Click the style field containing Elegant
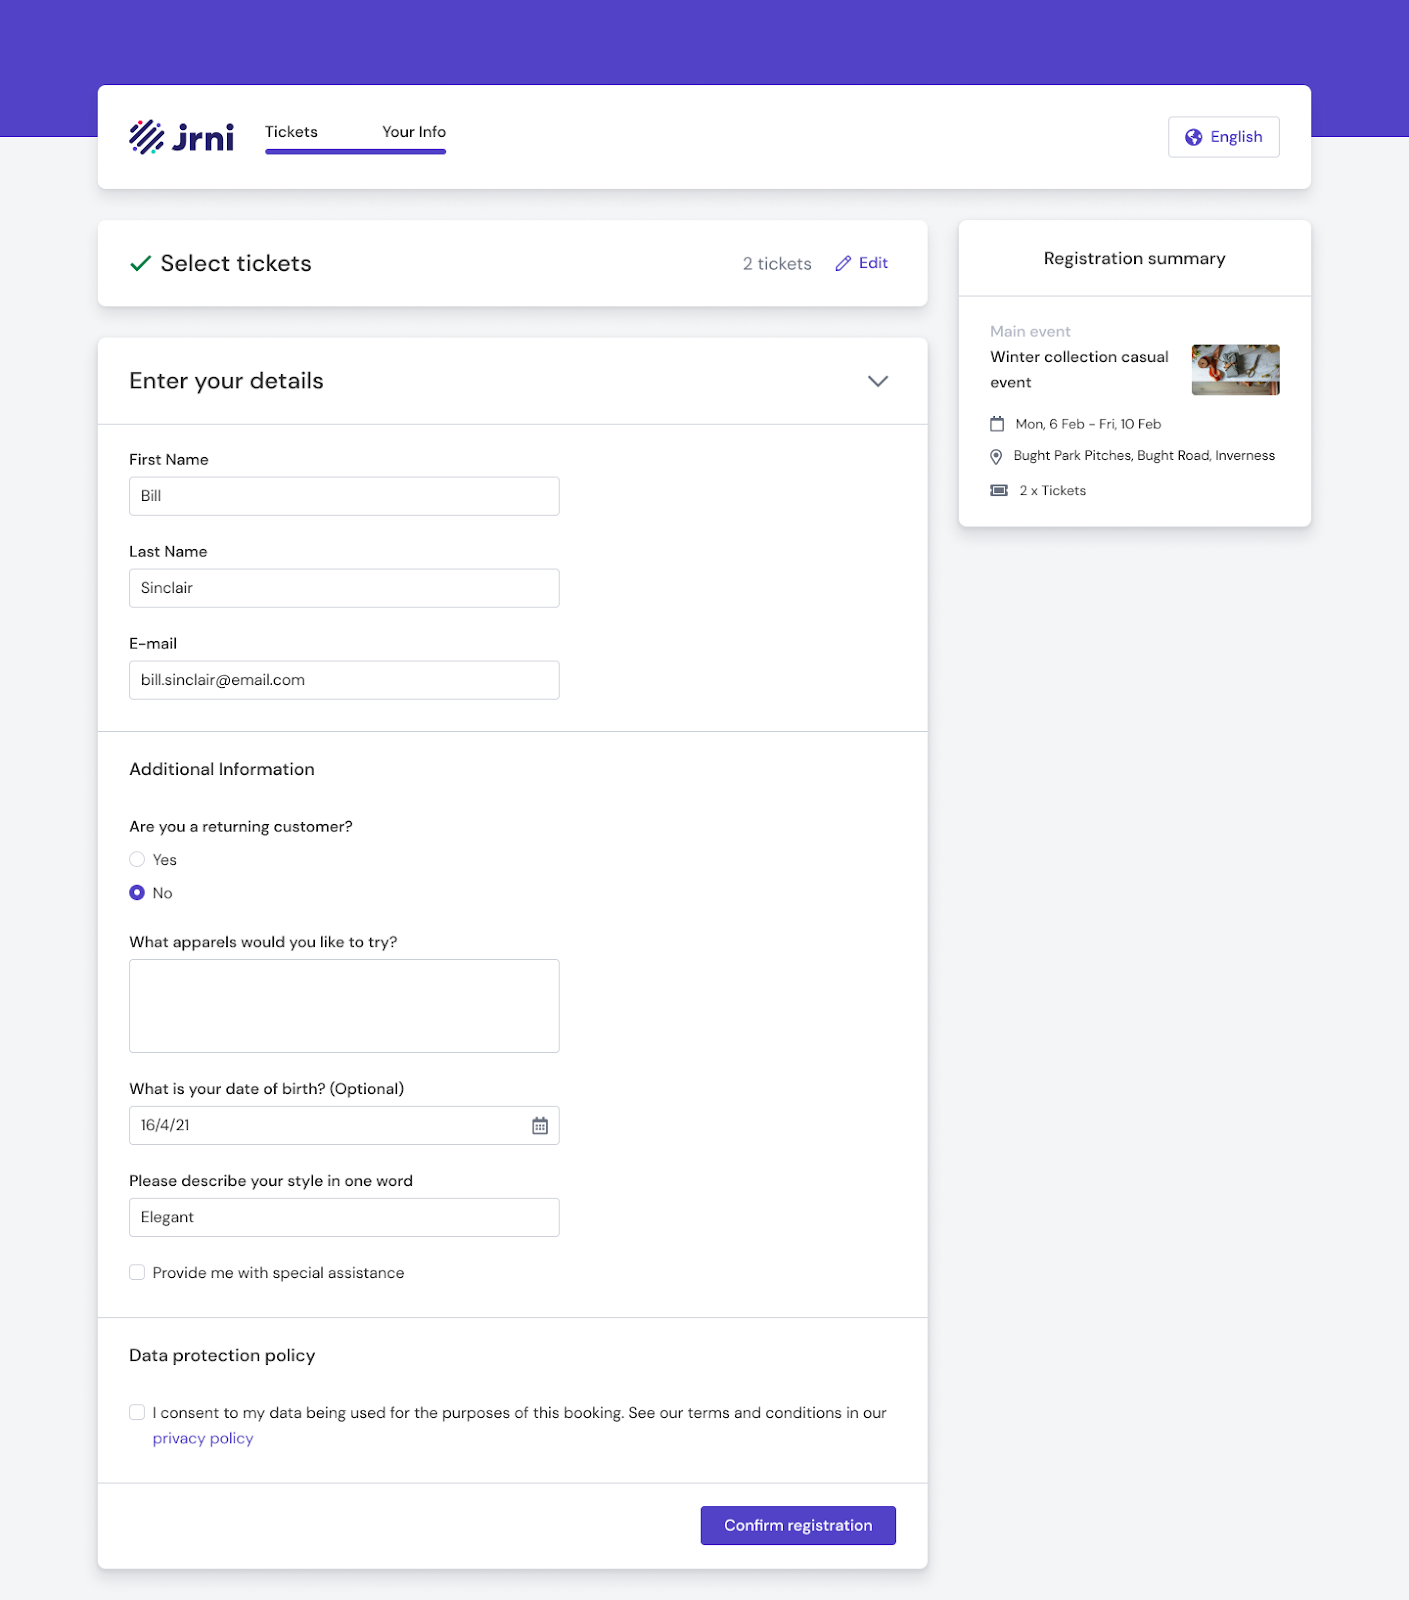Screen dimensions: 1409x1600 pyautogui.click(x=344, y=1218)
